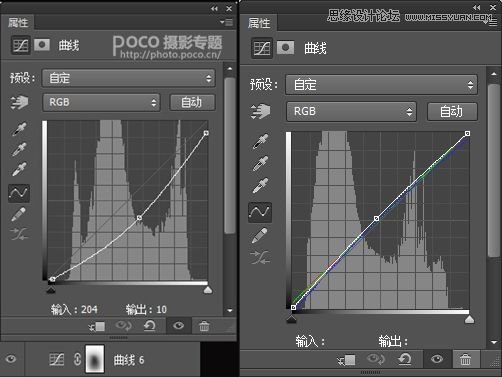Reset adjustment defaults in left panel
The height and width of the screenshot is (377, 502).
pyautogui.click(x=150, y=325)
